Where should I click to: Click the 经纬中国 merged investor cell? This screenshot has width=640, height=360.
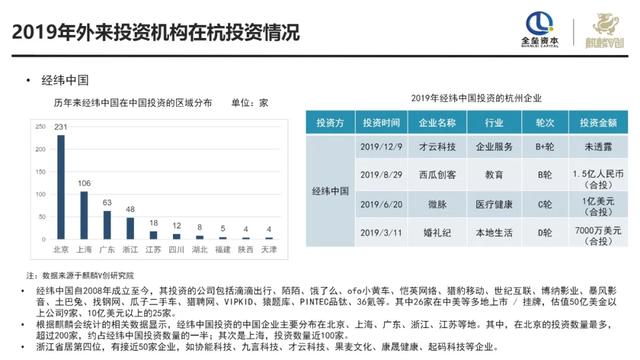[330, 191]
